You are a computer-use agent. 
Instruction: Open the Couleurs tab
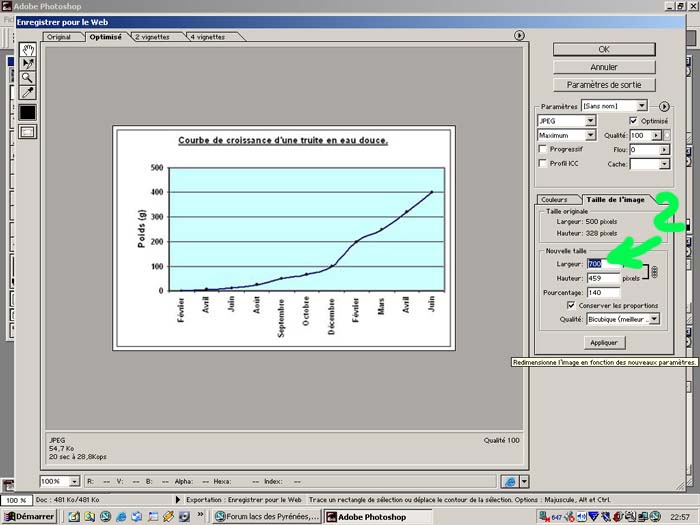pyautogui.click(x=553, y=199)
